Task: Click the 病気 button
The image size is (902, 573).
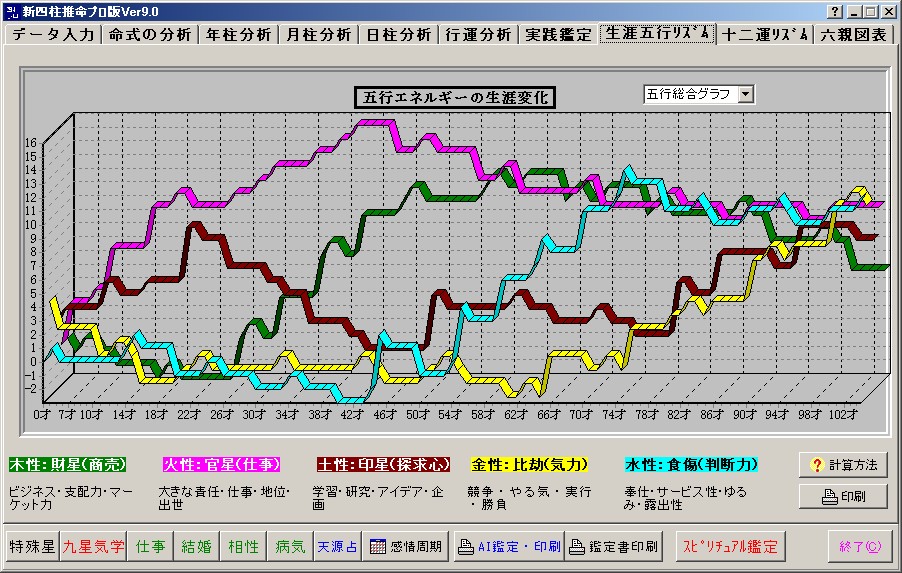Action: [290, 546]
